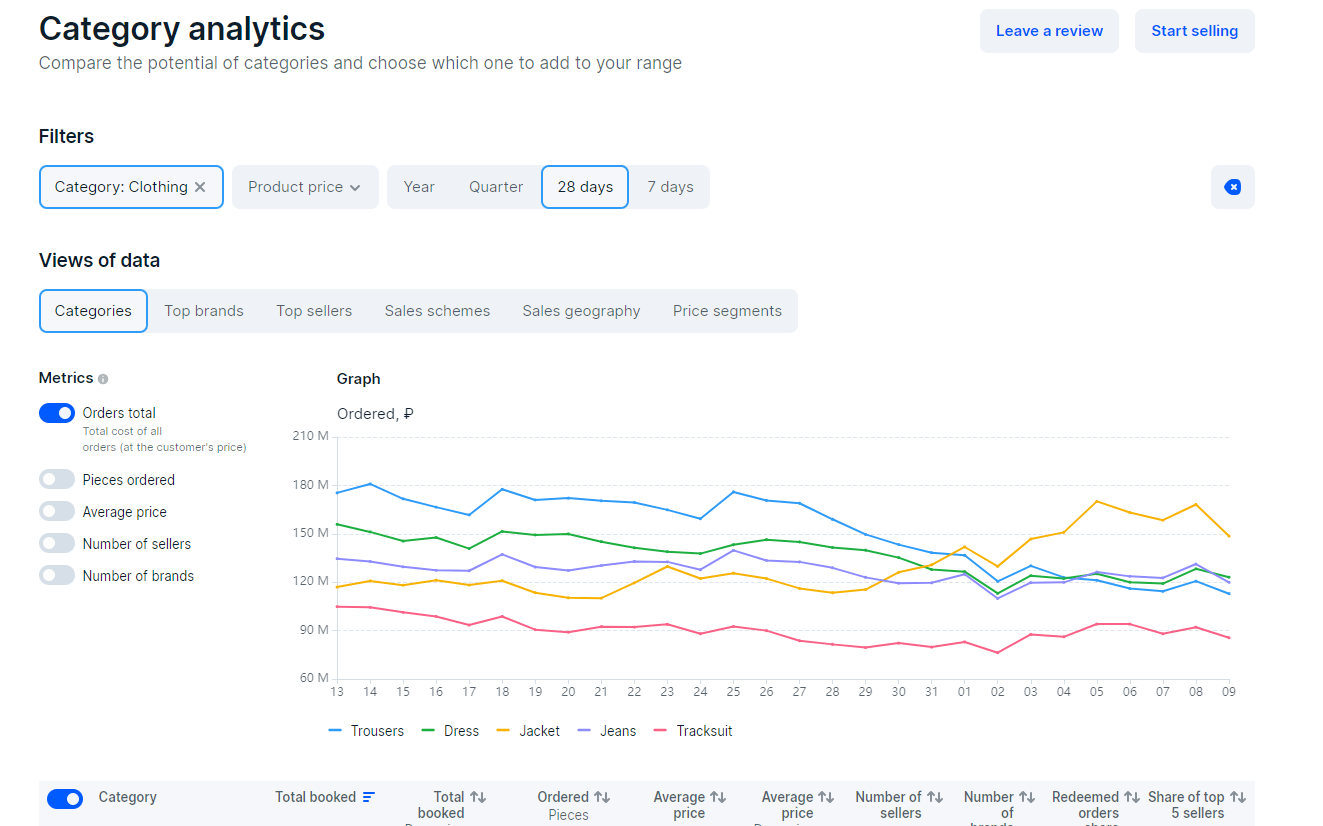
Task: Sort by Number of sellers arrows
Action: coord(934,797)
